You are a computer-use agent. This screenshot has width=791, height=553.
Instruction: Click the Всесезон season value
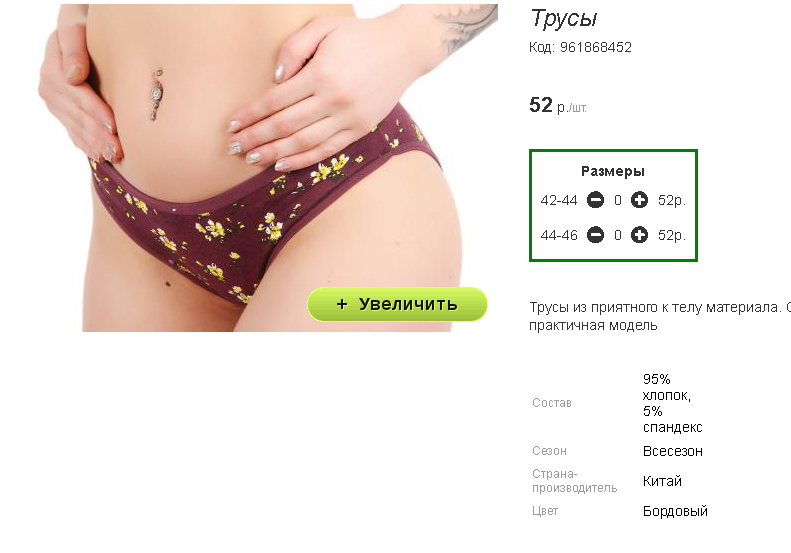[672, 451]
